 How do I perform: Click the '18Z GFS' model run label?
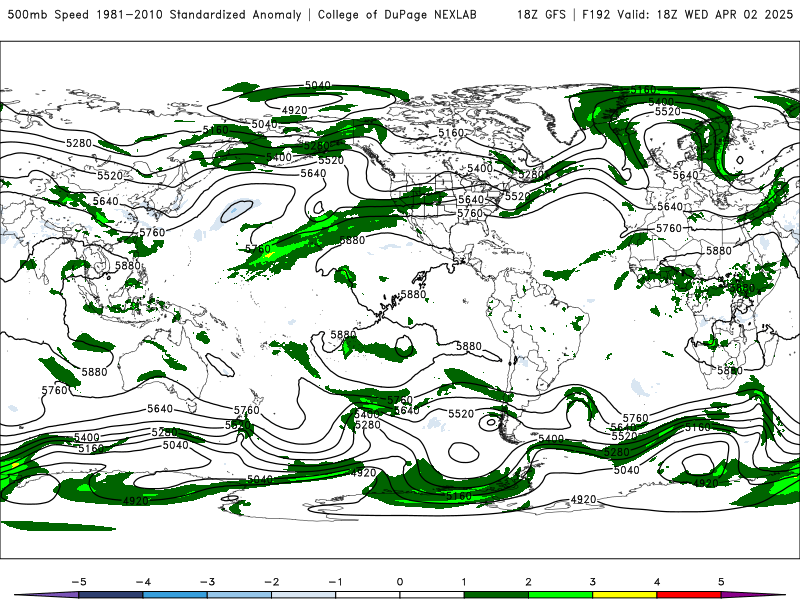[x=541, y=15]
